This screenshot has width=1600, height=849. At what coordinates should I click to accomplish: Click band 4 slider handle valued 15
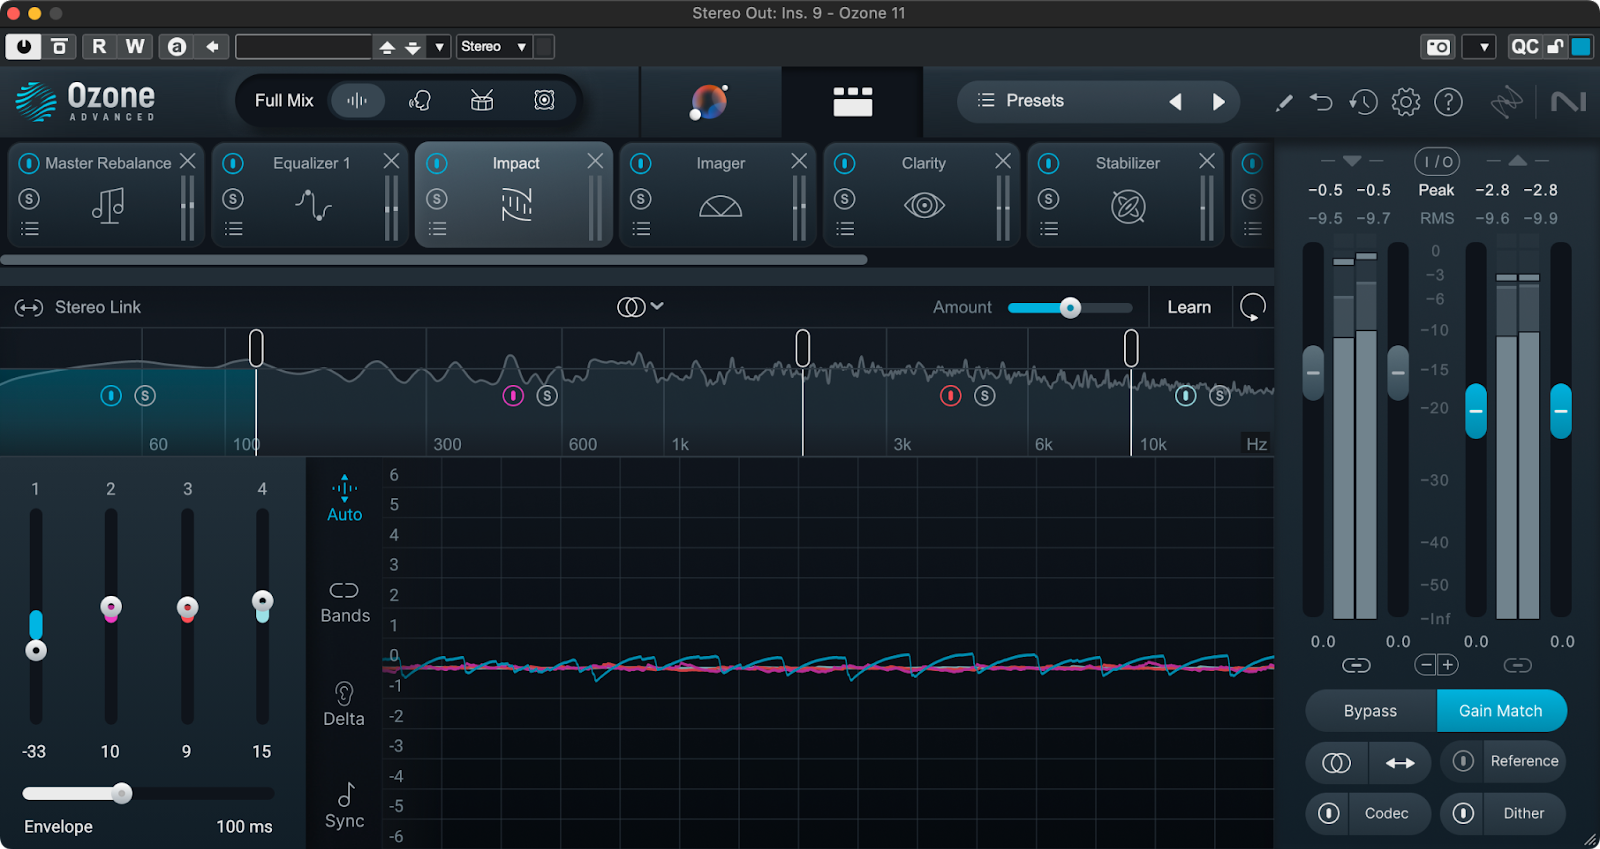pos(262,601)
